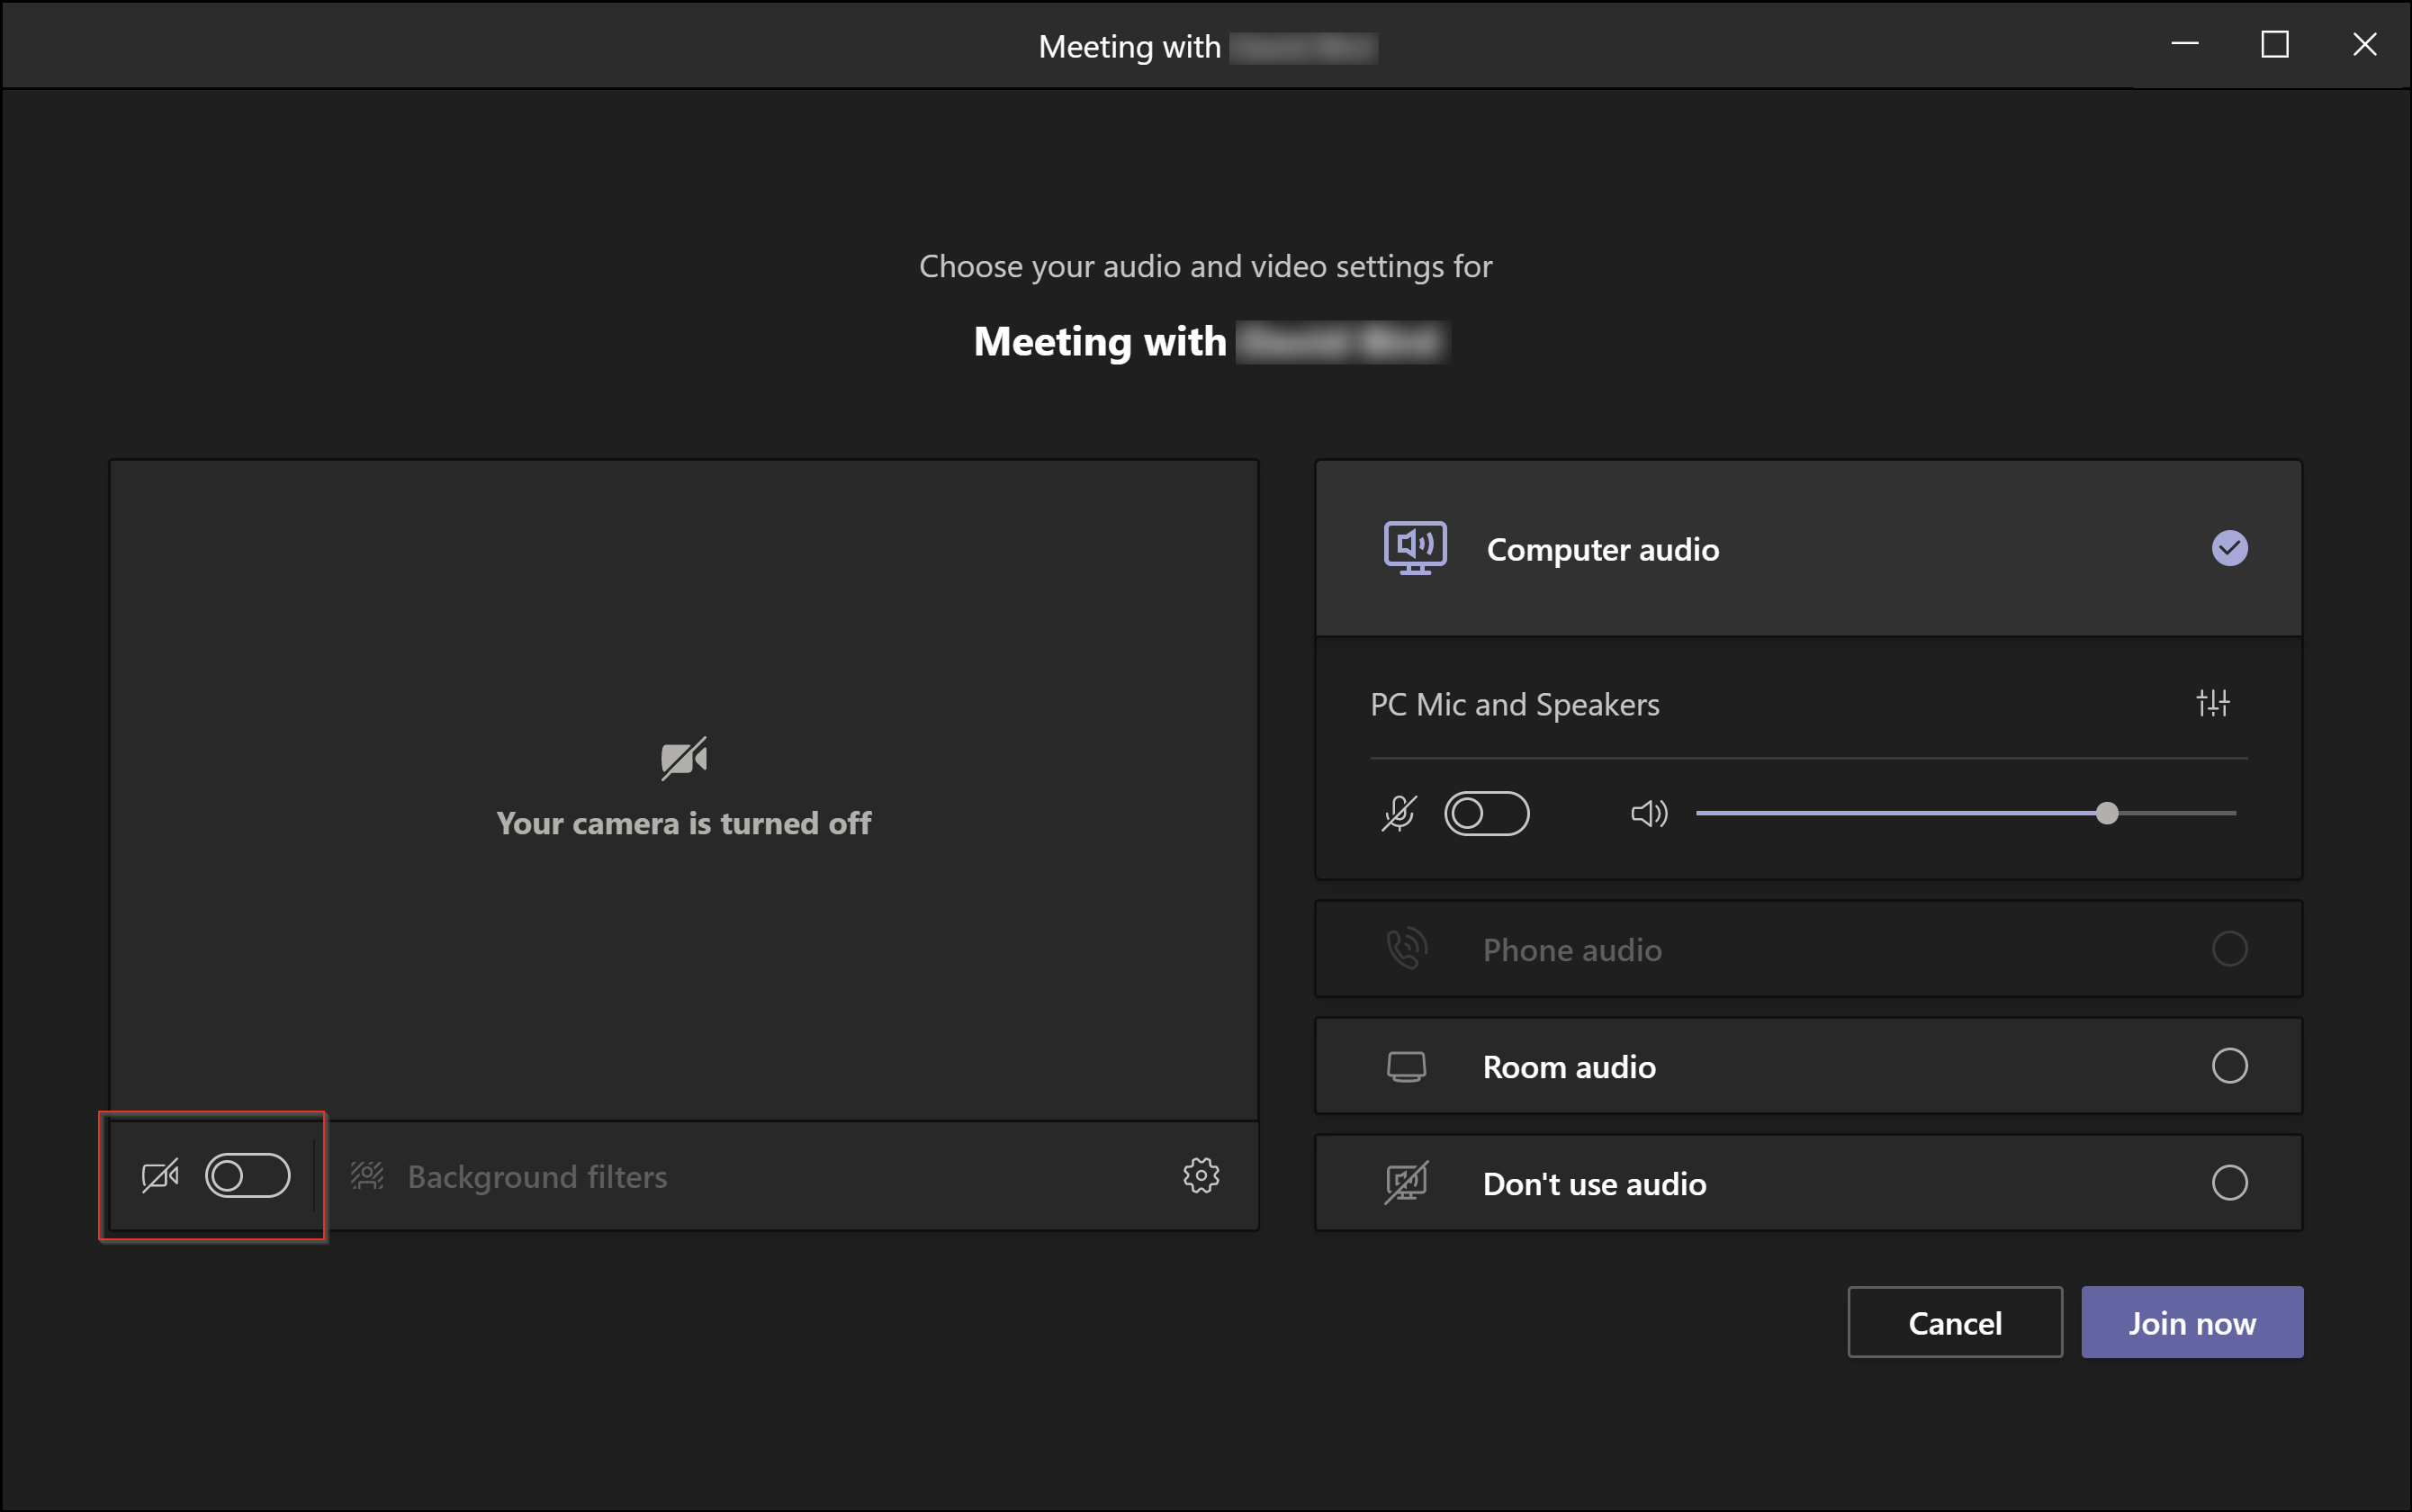Click the PC Mic and Speakers settings icon
2412x1512 pixels.
coord(2213,704)
